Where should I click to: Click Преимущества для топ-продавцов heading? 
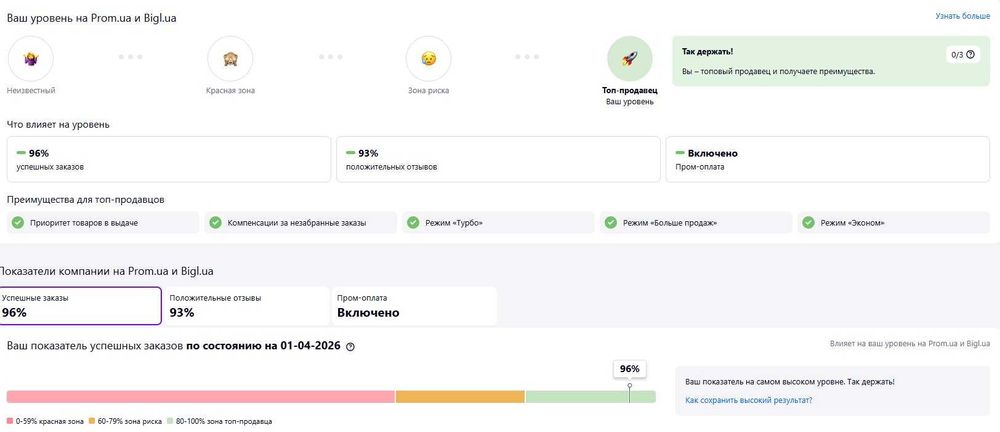[85, 200]
